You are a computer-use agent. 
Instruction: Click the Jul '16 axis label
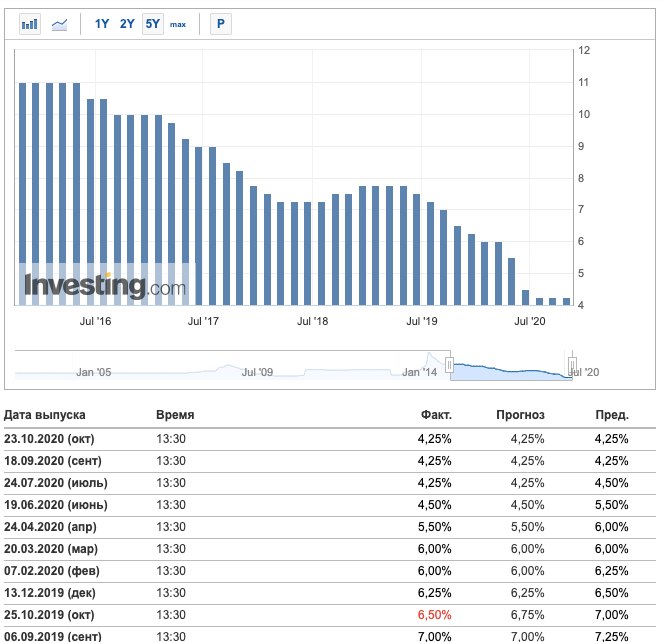(x=95, y=321)
